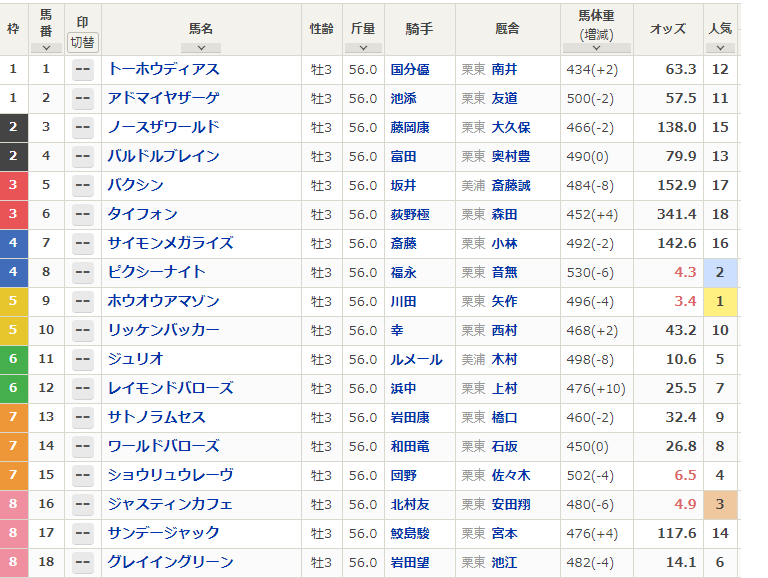
Task: Toggle the mark selector for ピクシーナイト
Action: 83,272
